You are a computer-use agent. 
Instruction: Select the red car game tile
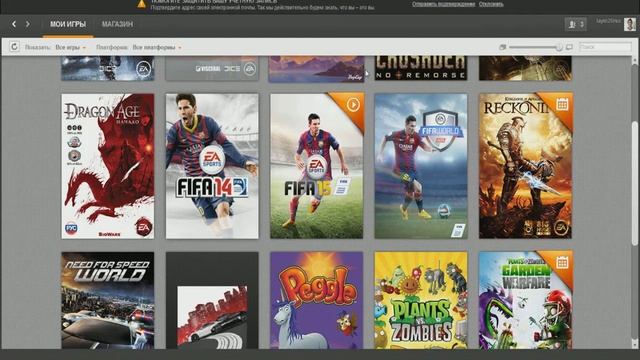[212, 300]
